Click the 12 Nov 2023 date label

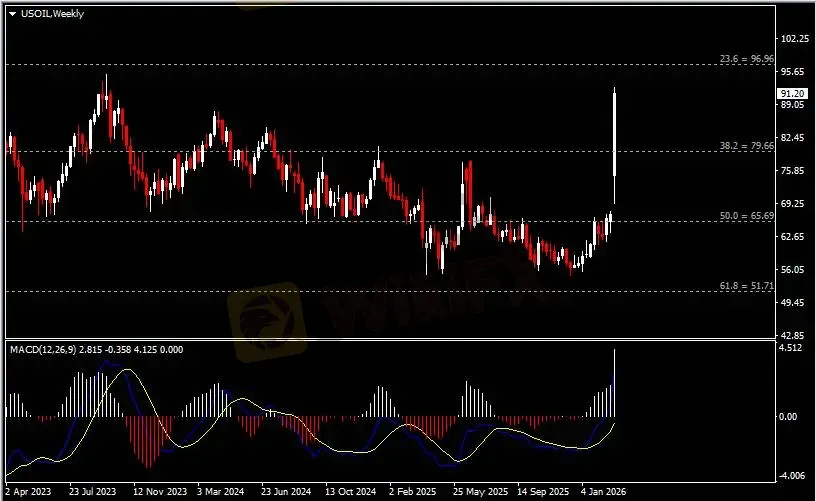[160, 492]
